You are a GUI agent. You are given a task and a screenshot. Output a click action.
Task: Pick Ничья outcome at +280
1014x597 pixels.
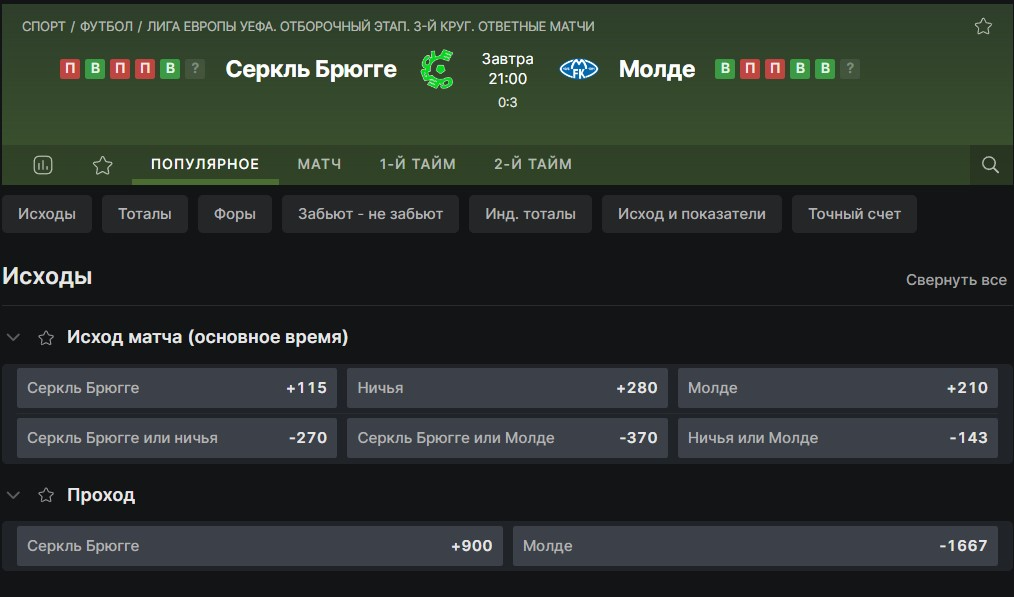coord(507,388)
